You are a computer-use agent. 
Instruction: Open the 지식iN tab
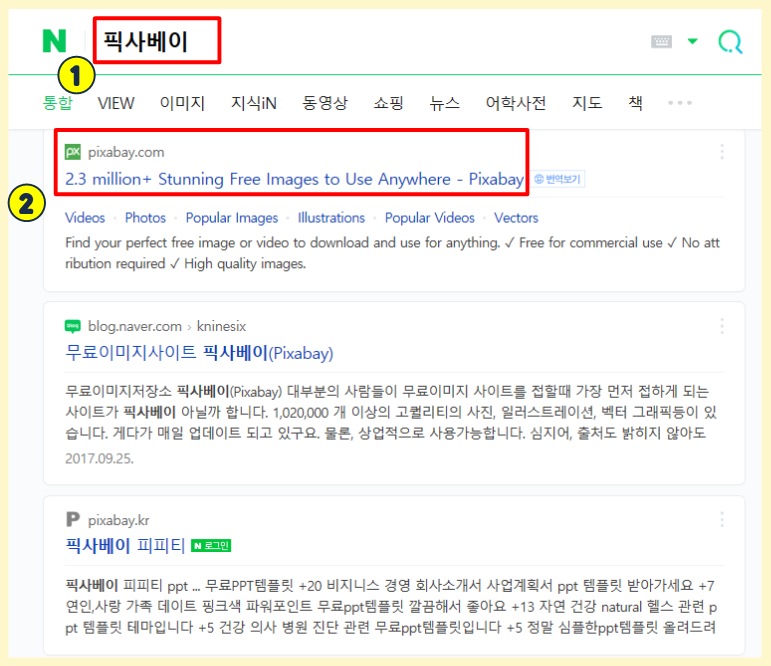pyautogui.click(x=254, y=103)
